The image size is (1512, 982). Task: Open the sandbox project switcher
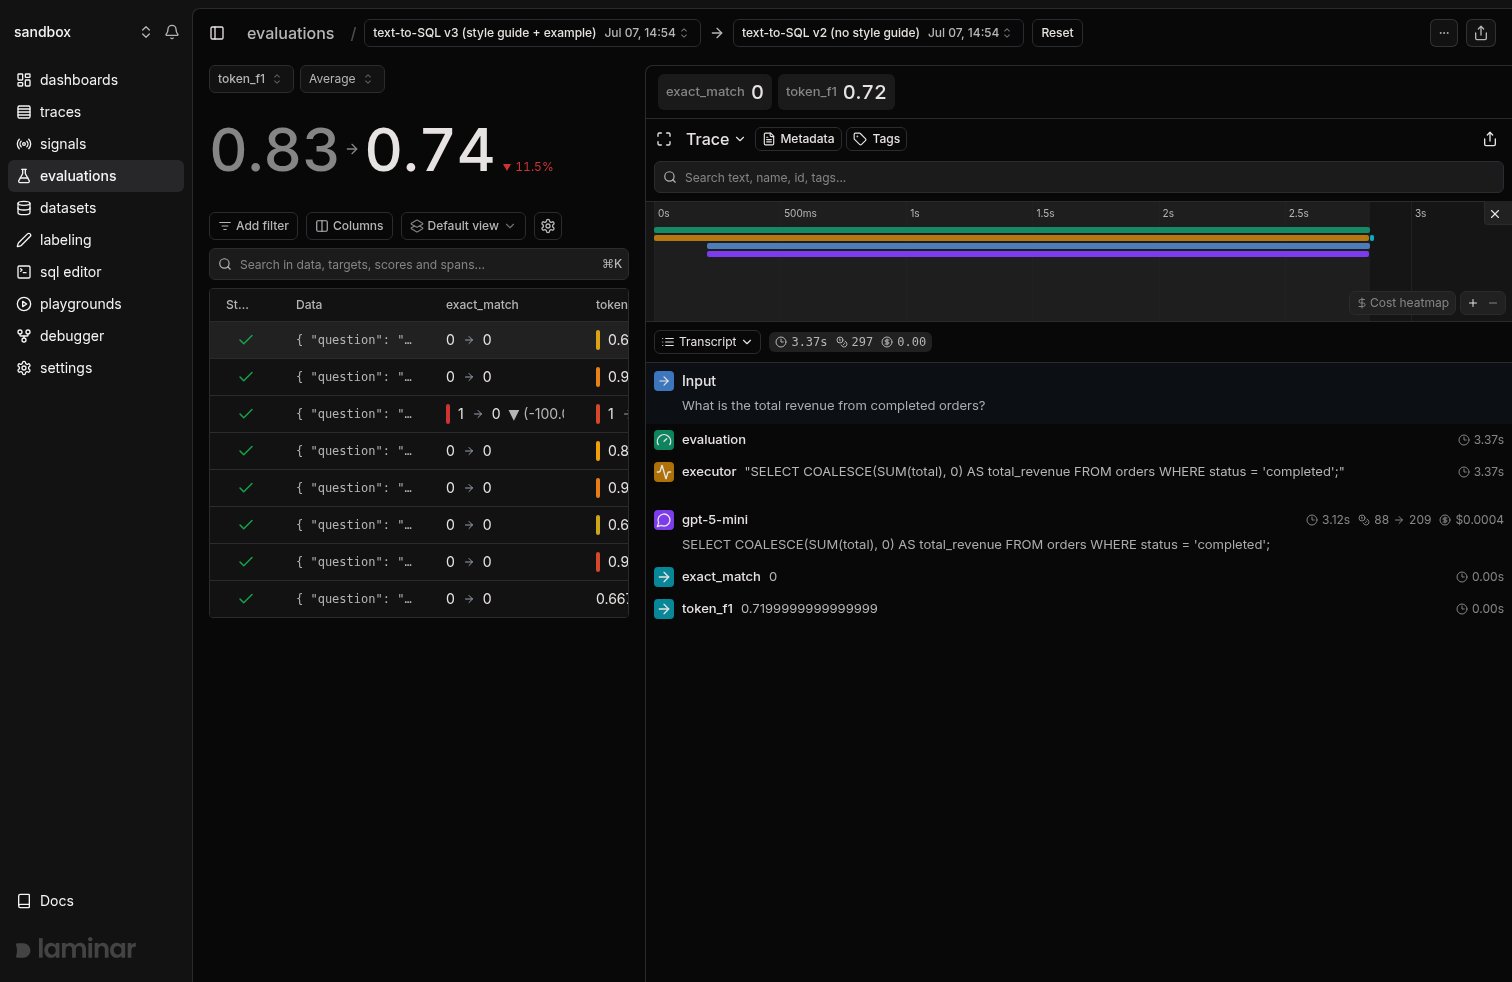coord(82,32)
